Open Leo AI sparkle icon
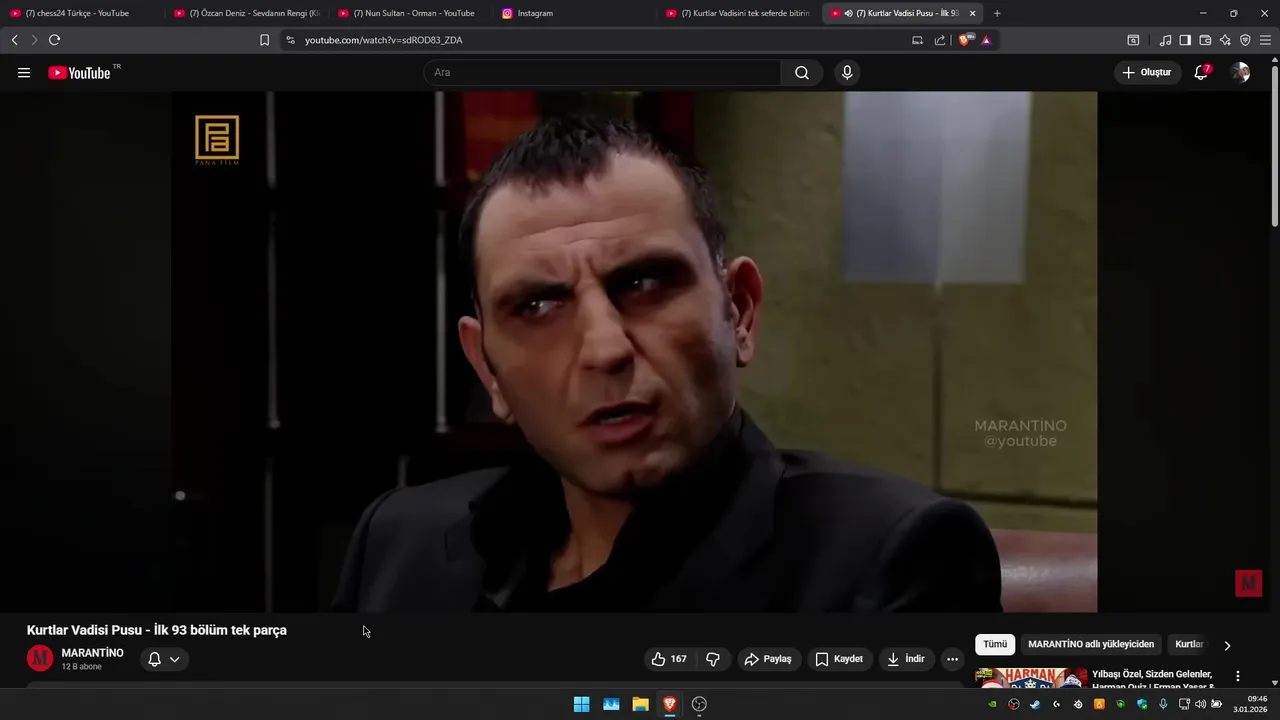 tap(1225, 40)
